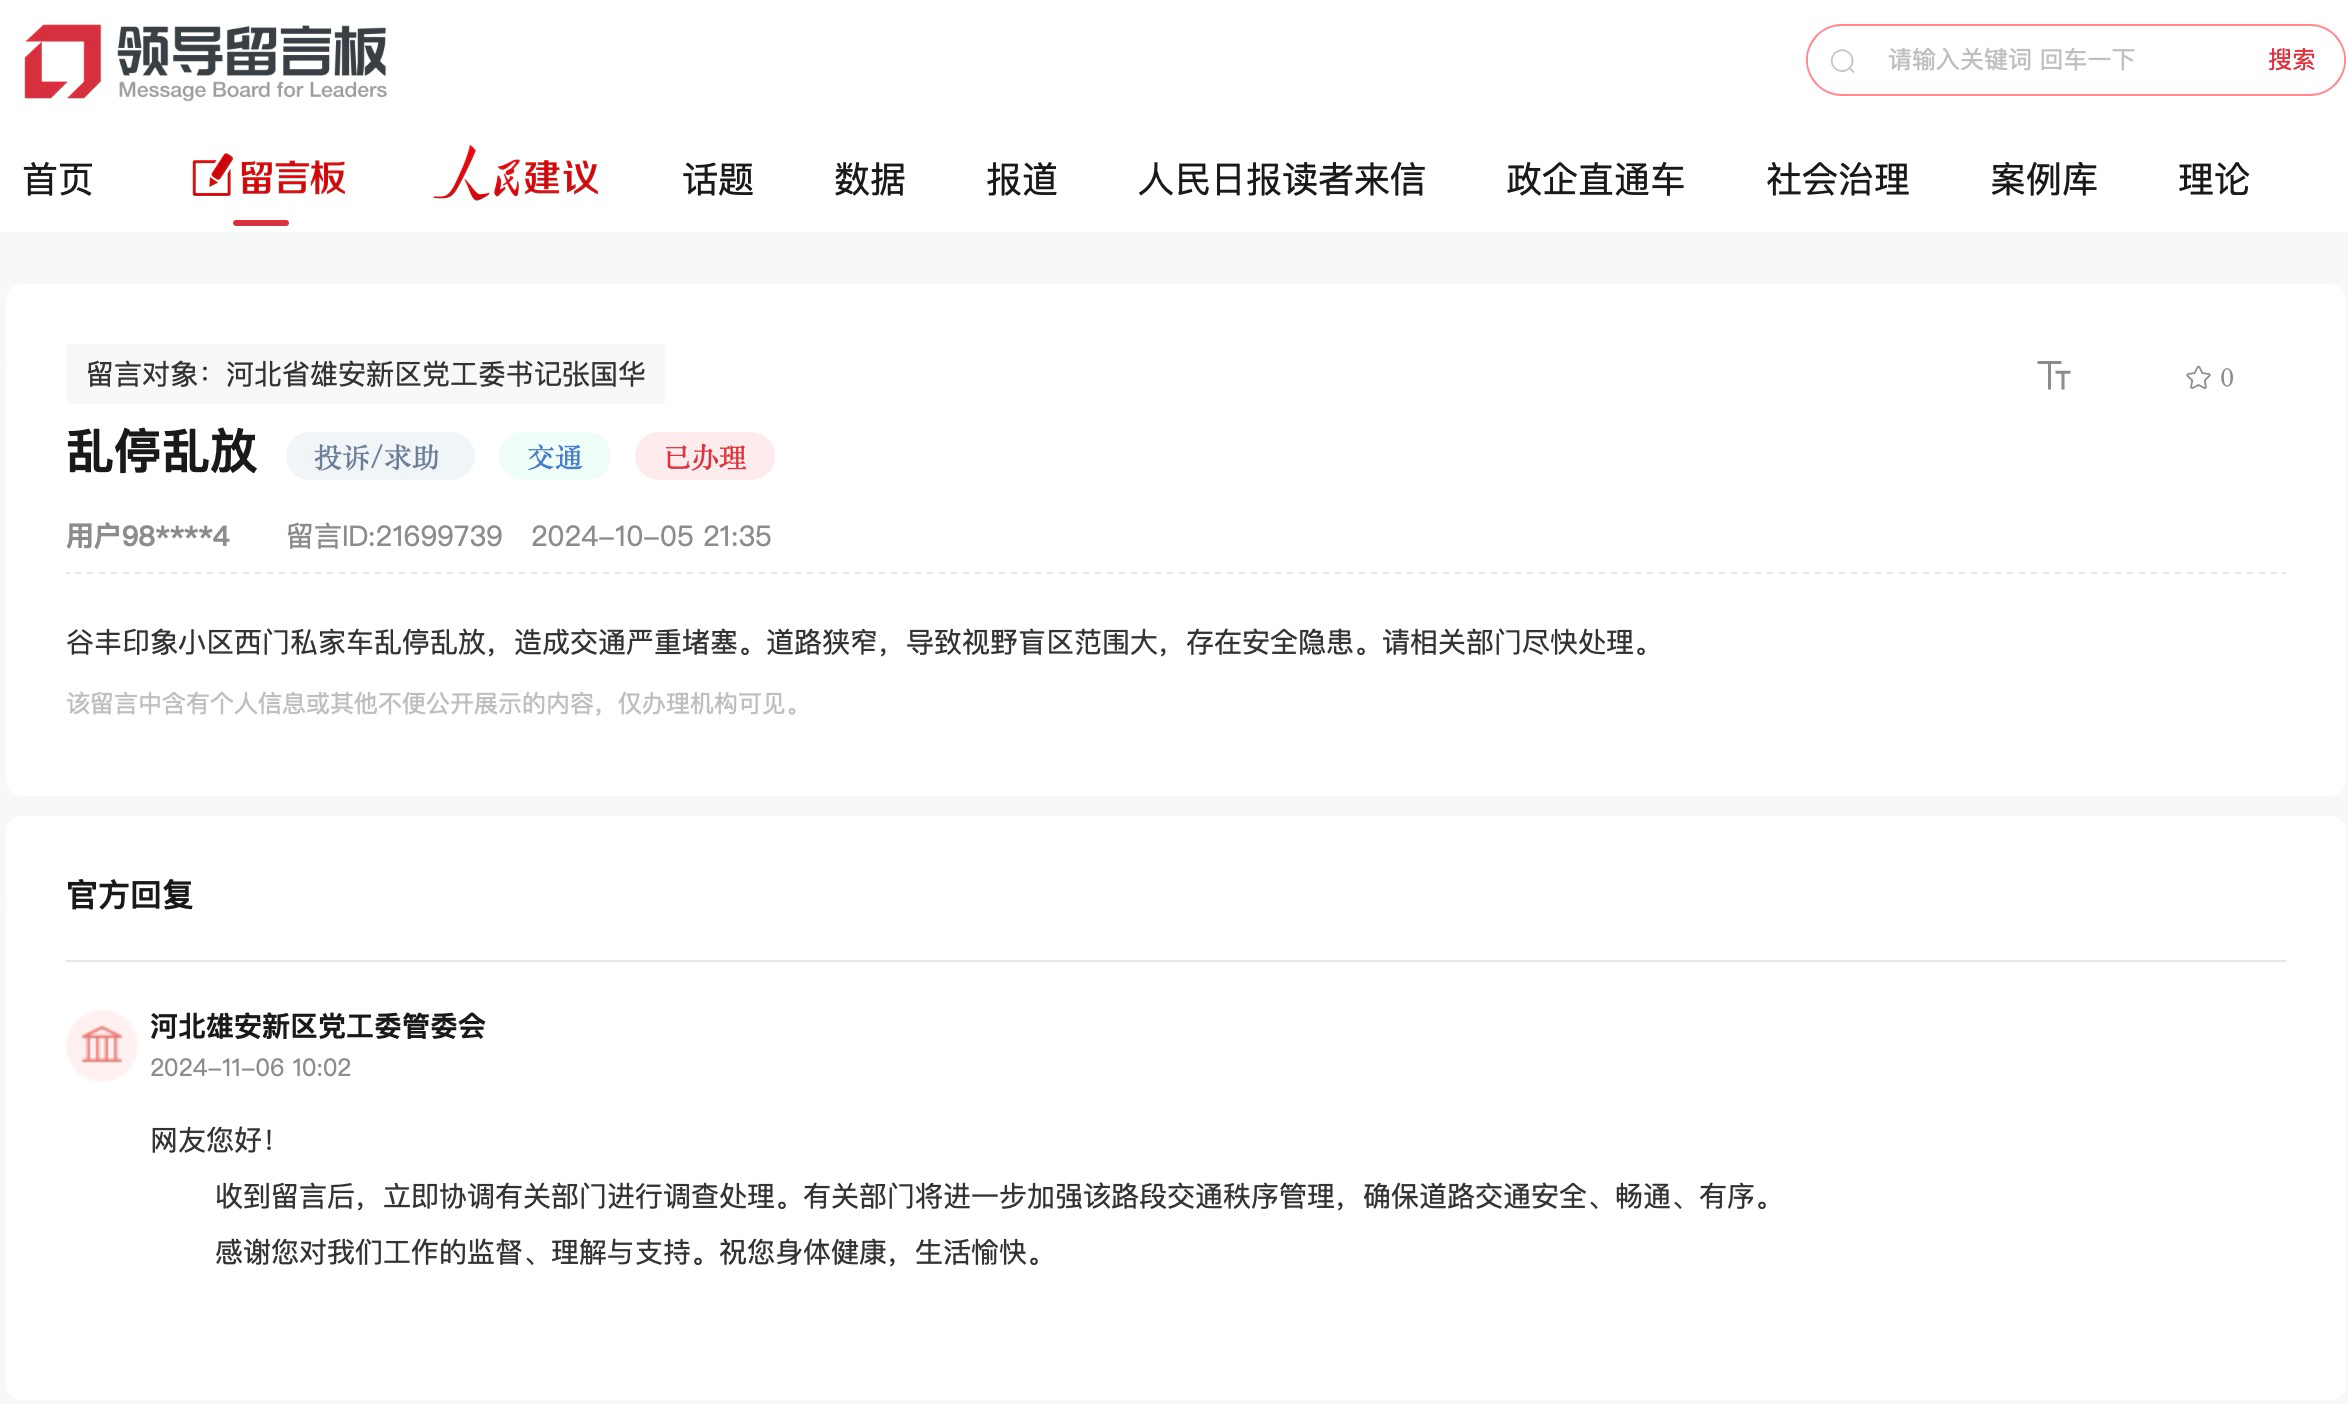Open the 人民建议 navigation item
This screenshot has width=2348, height=1404.
click(x=516, y=177)
